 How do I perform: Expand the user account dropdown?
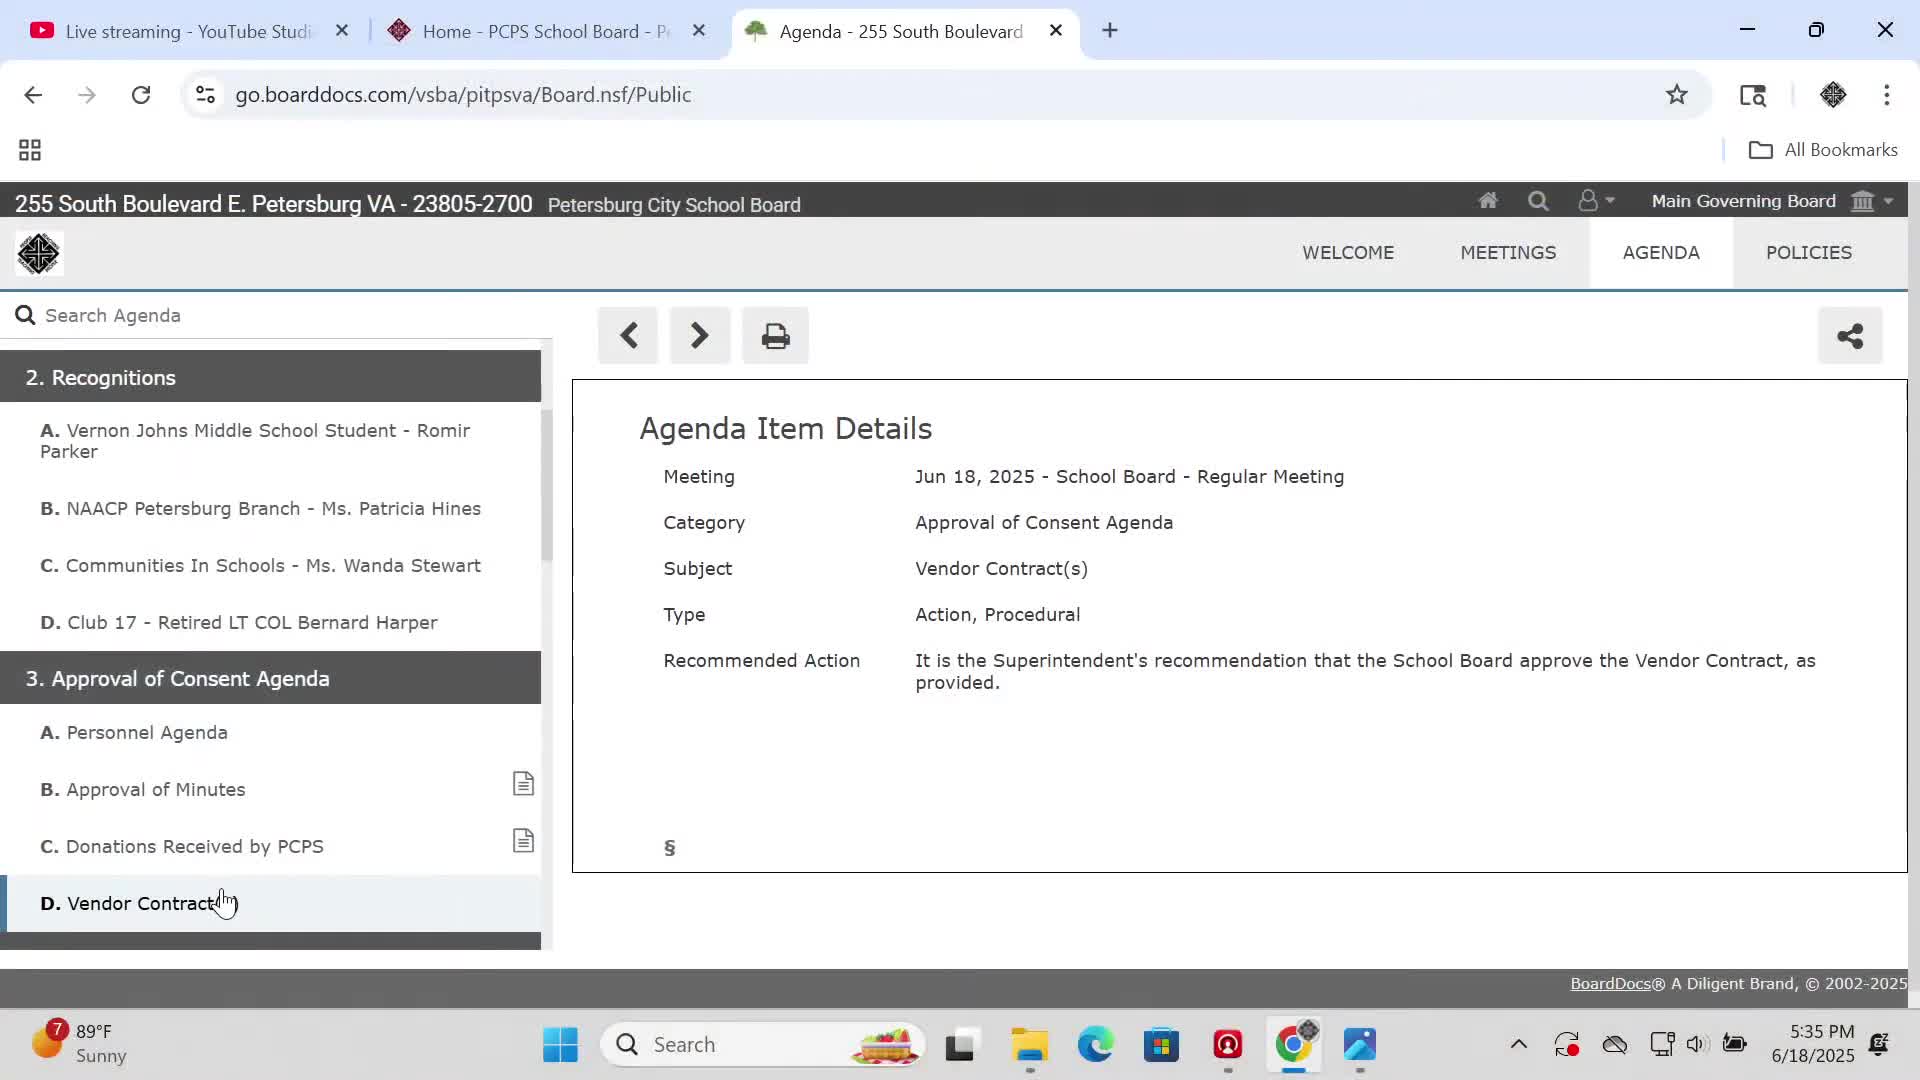point(1596,201)
